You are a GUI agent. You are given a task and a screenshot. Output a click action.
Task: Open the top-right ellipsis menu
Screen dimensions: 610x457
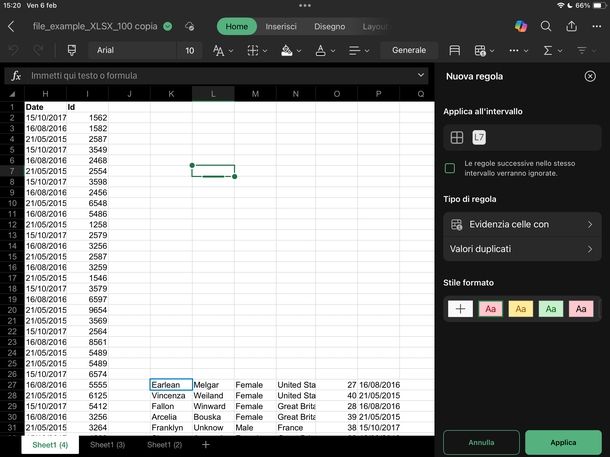click(597, 26)
